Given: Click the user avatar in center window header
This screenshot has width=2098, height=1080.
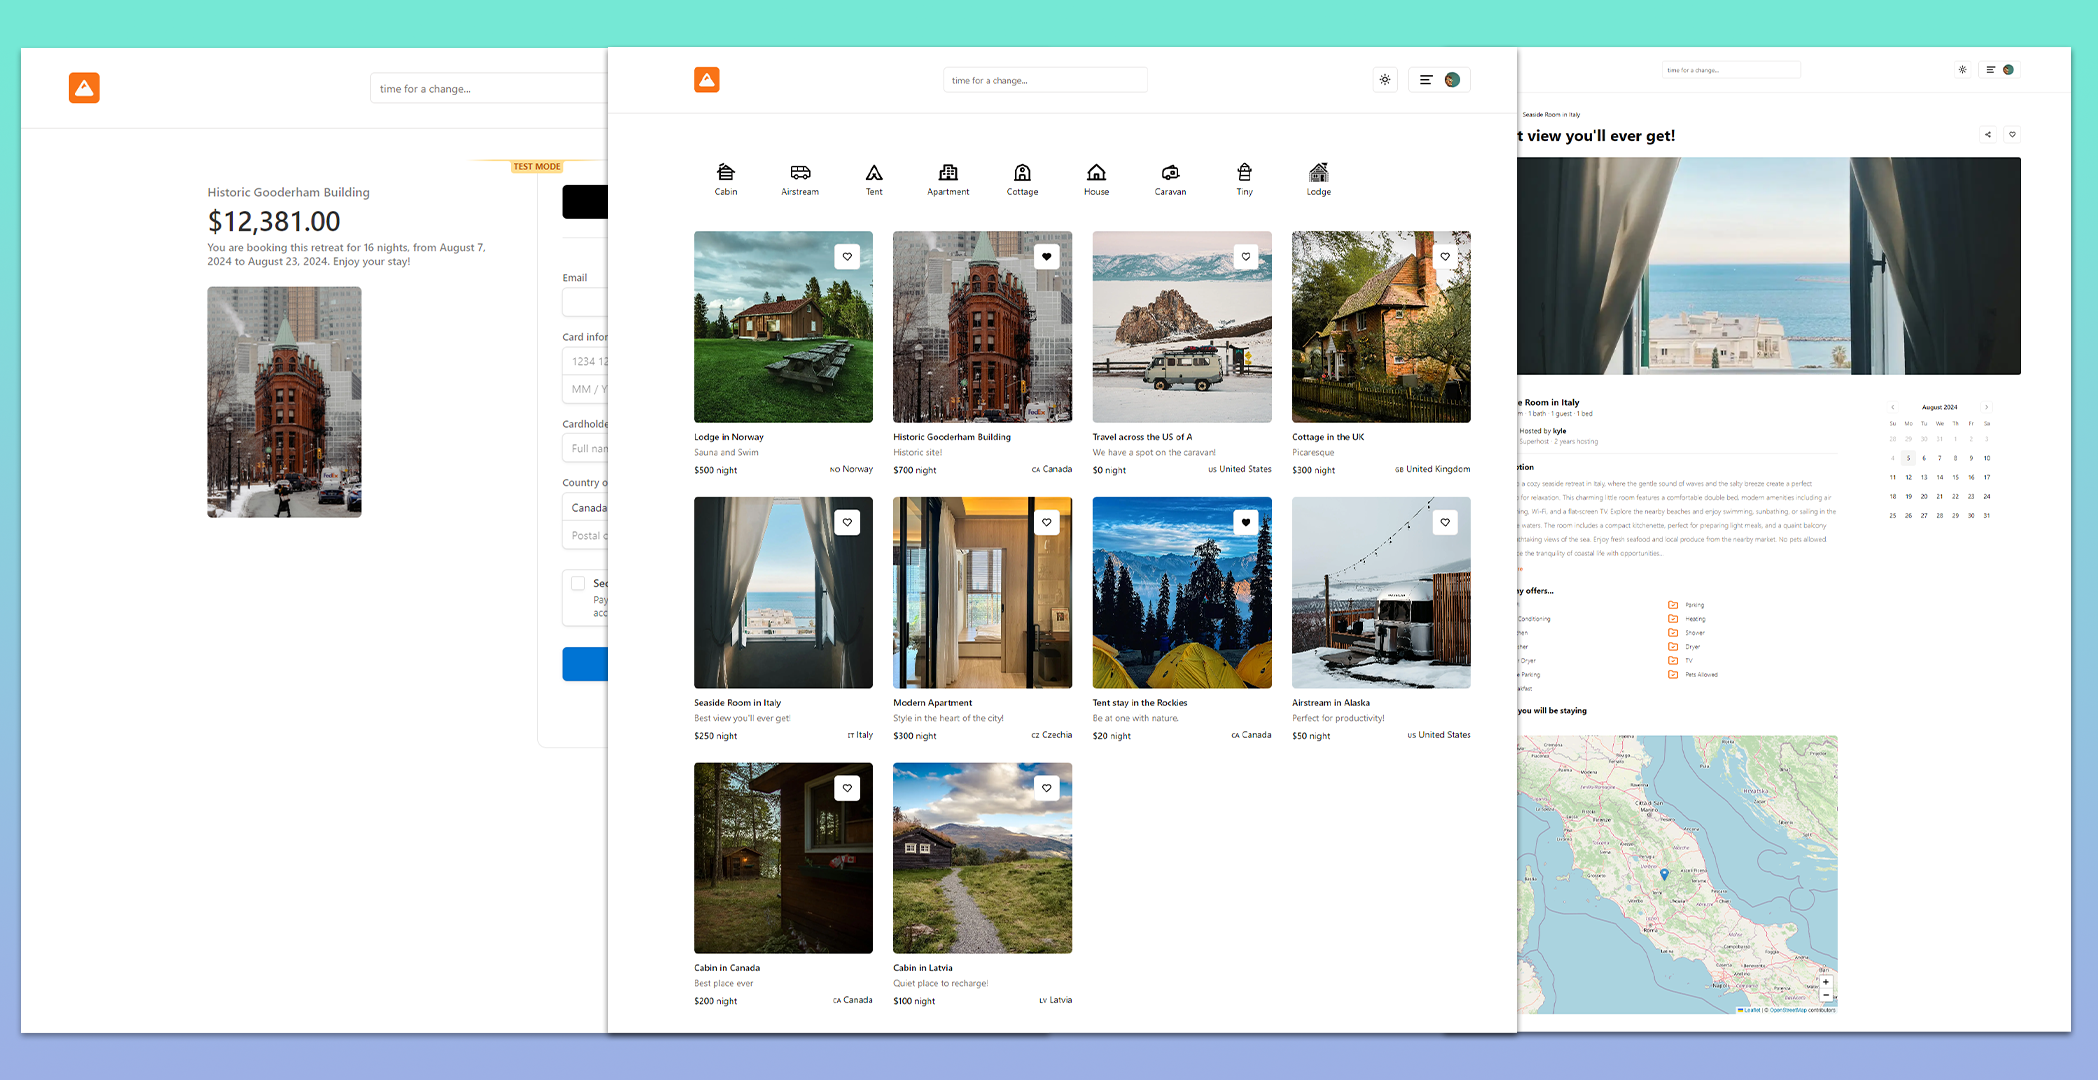Looking at the screenshot, I should tap(1452, 80).
